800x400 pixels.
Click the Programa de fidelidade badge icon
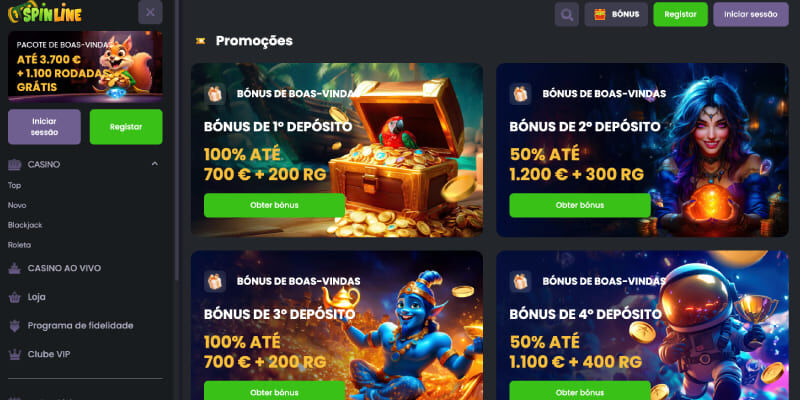pyautogui.click(x=15, y=326)
